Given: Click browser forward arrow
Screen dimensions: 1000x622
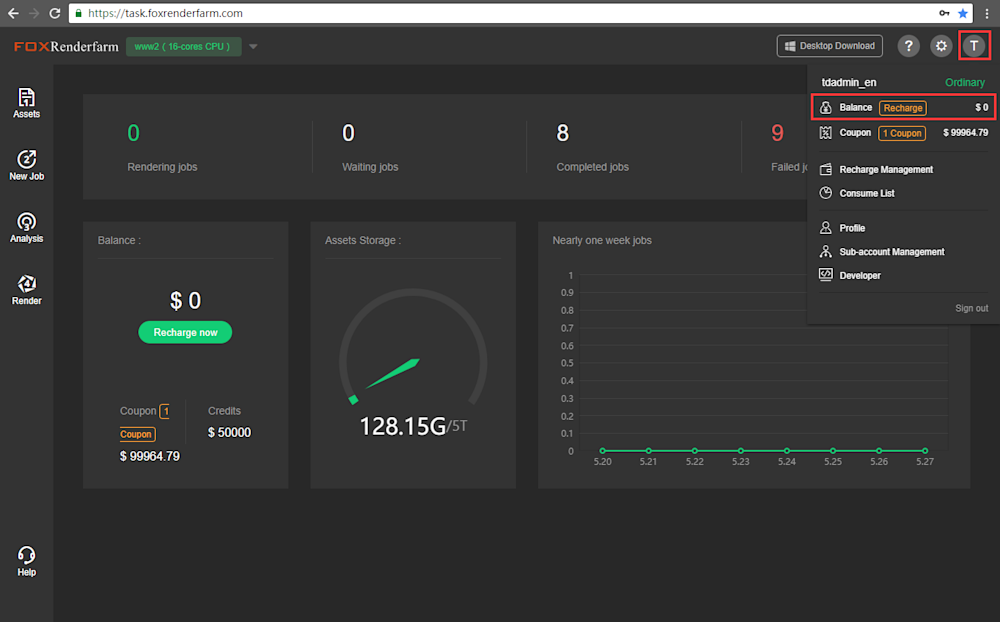Looking at the screenshot, I should (x=34, y=13).
